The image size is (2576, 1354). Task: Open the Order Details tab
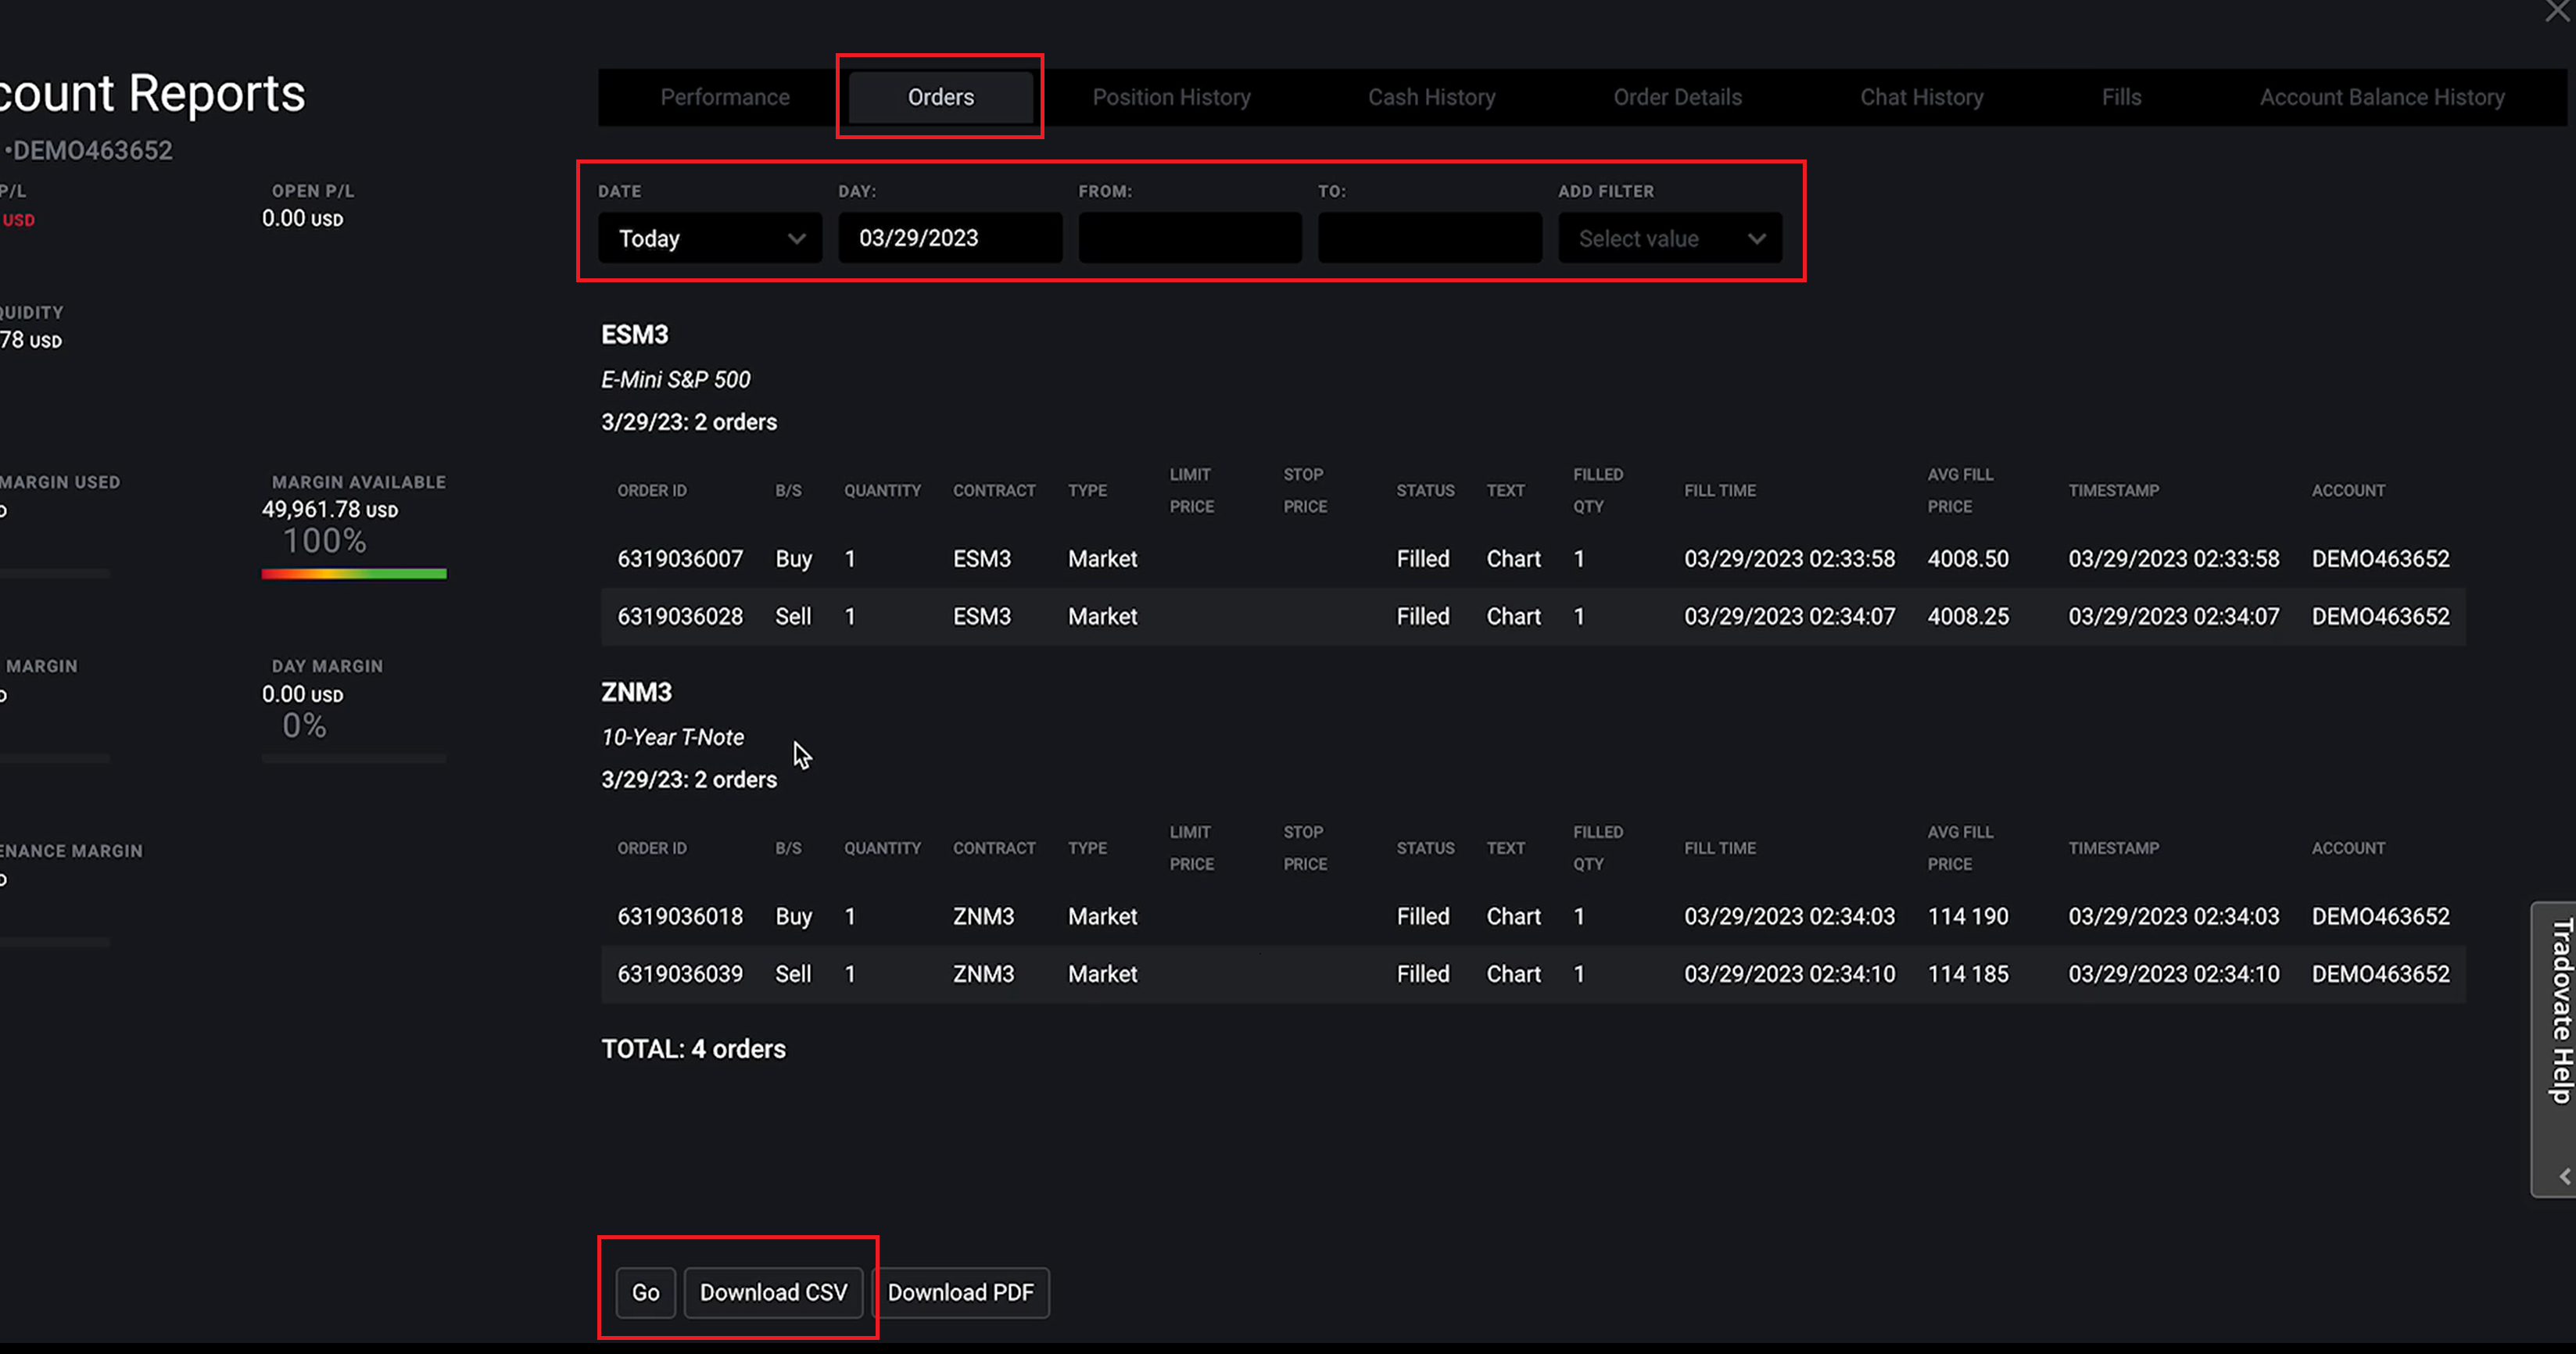pyautogui.click(x=1677, y=97)
